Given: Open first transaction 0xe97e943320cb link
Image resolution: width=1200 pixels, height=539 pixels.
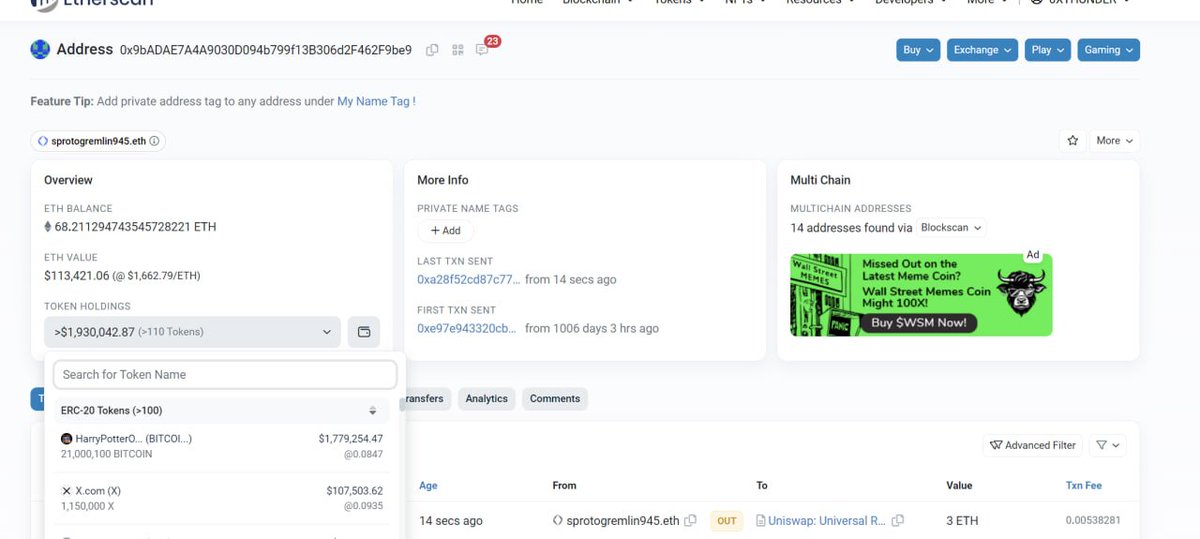Looking at the screenshot, I should coord(469,328).
